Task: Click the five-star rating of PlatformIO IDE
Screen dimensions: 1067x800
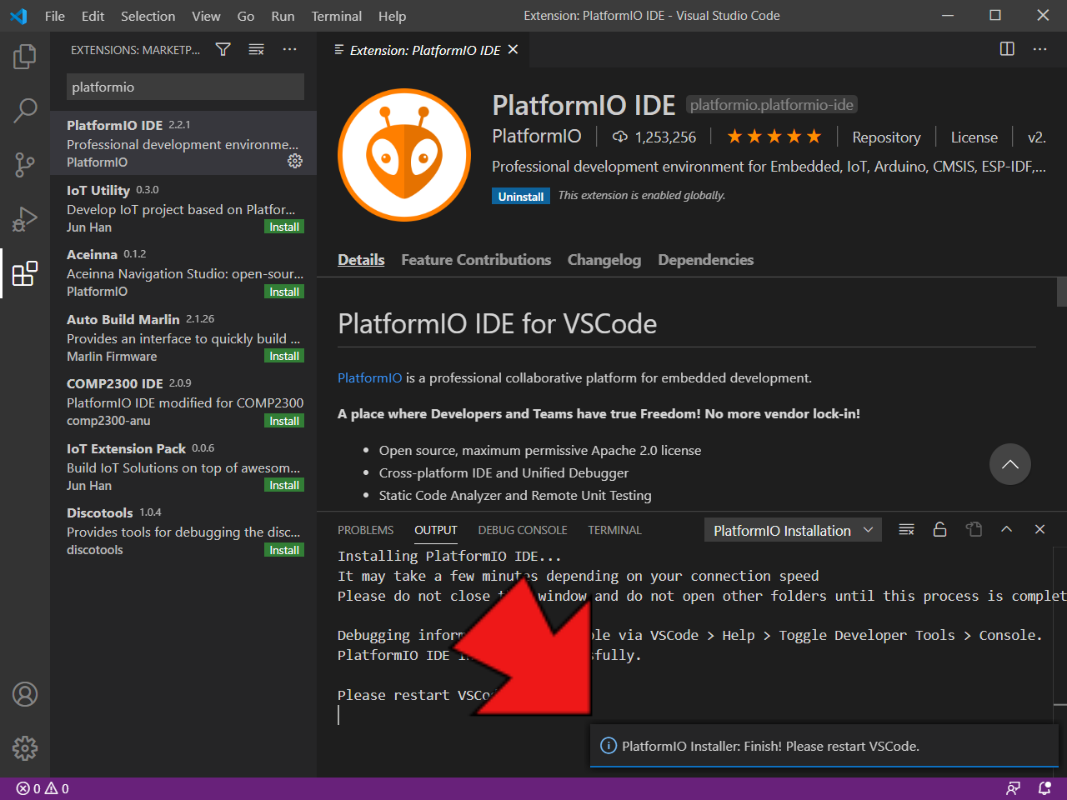Action: point(773,137)
